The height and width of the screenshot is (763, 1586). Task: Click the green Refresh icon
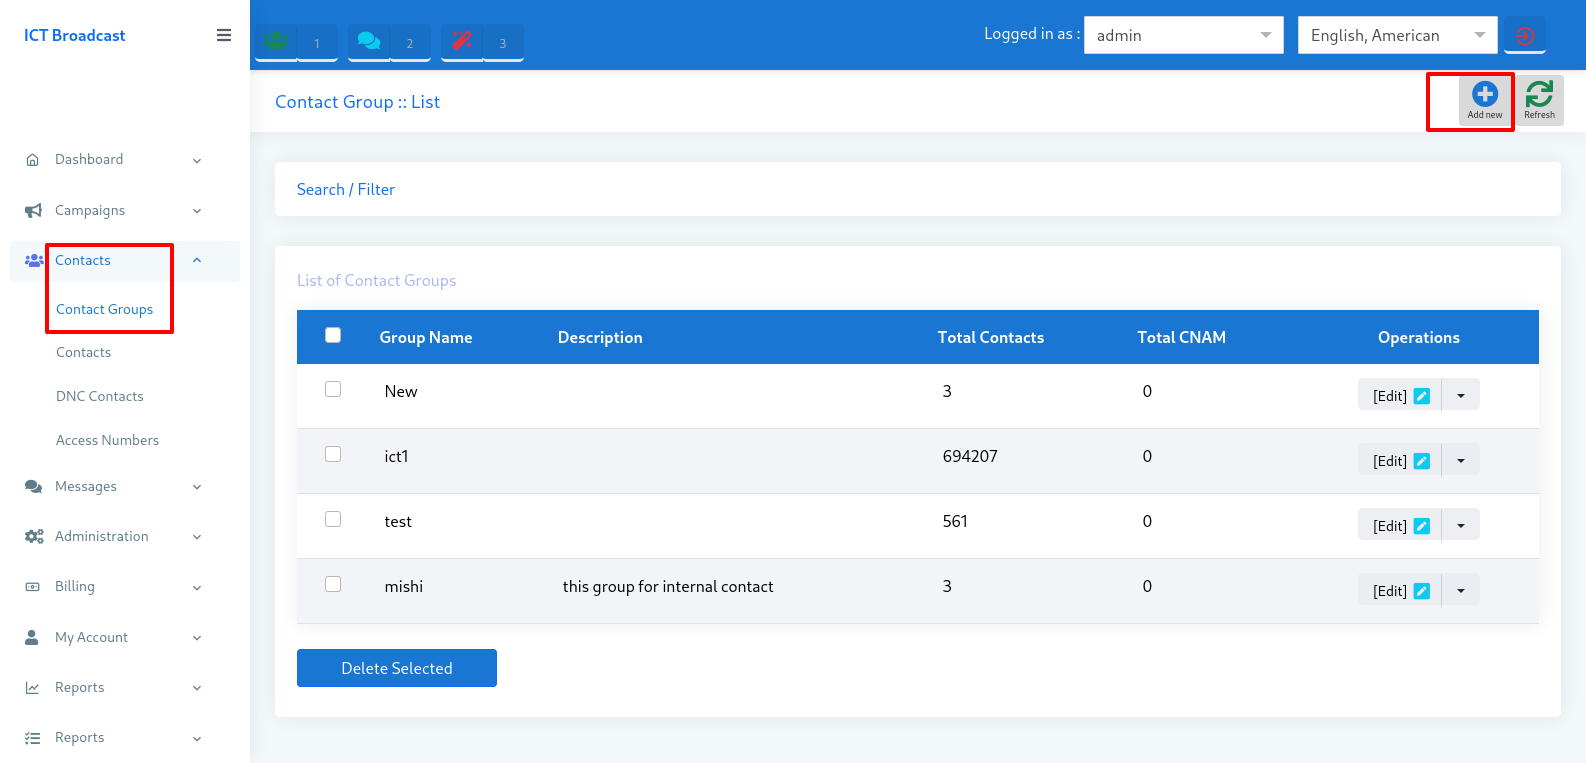(x=1539, y=94)
